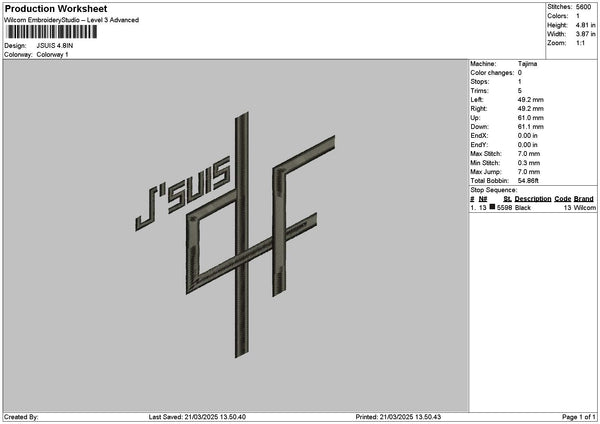Select the EndX 0.00 in value
This screenshot has width=600, height=424.
(x=528, y=136)
